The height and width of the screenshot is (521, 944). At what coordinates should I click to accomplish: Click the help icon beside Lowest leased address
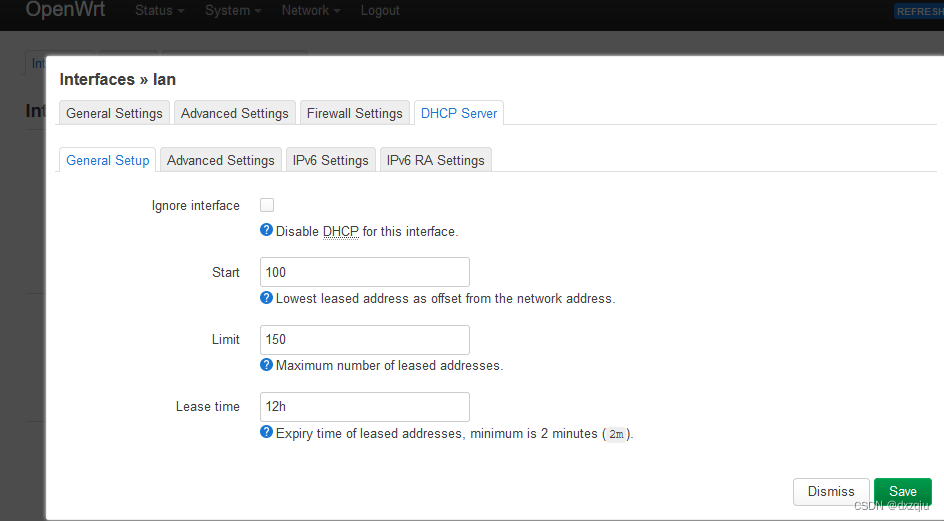click(x=266, y=298)
